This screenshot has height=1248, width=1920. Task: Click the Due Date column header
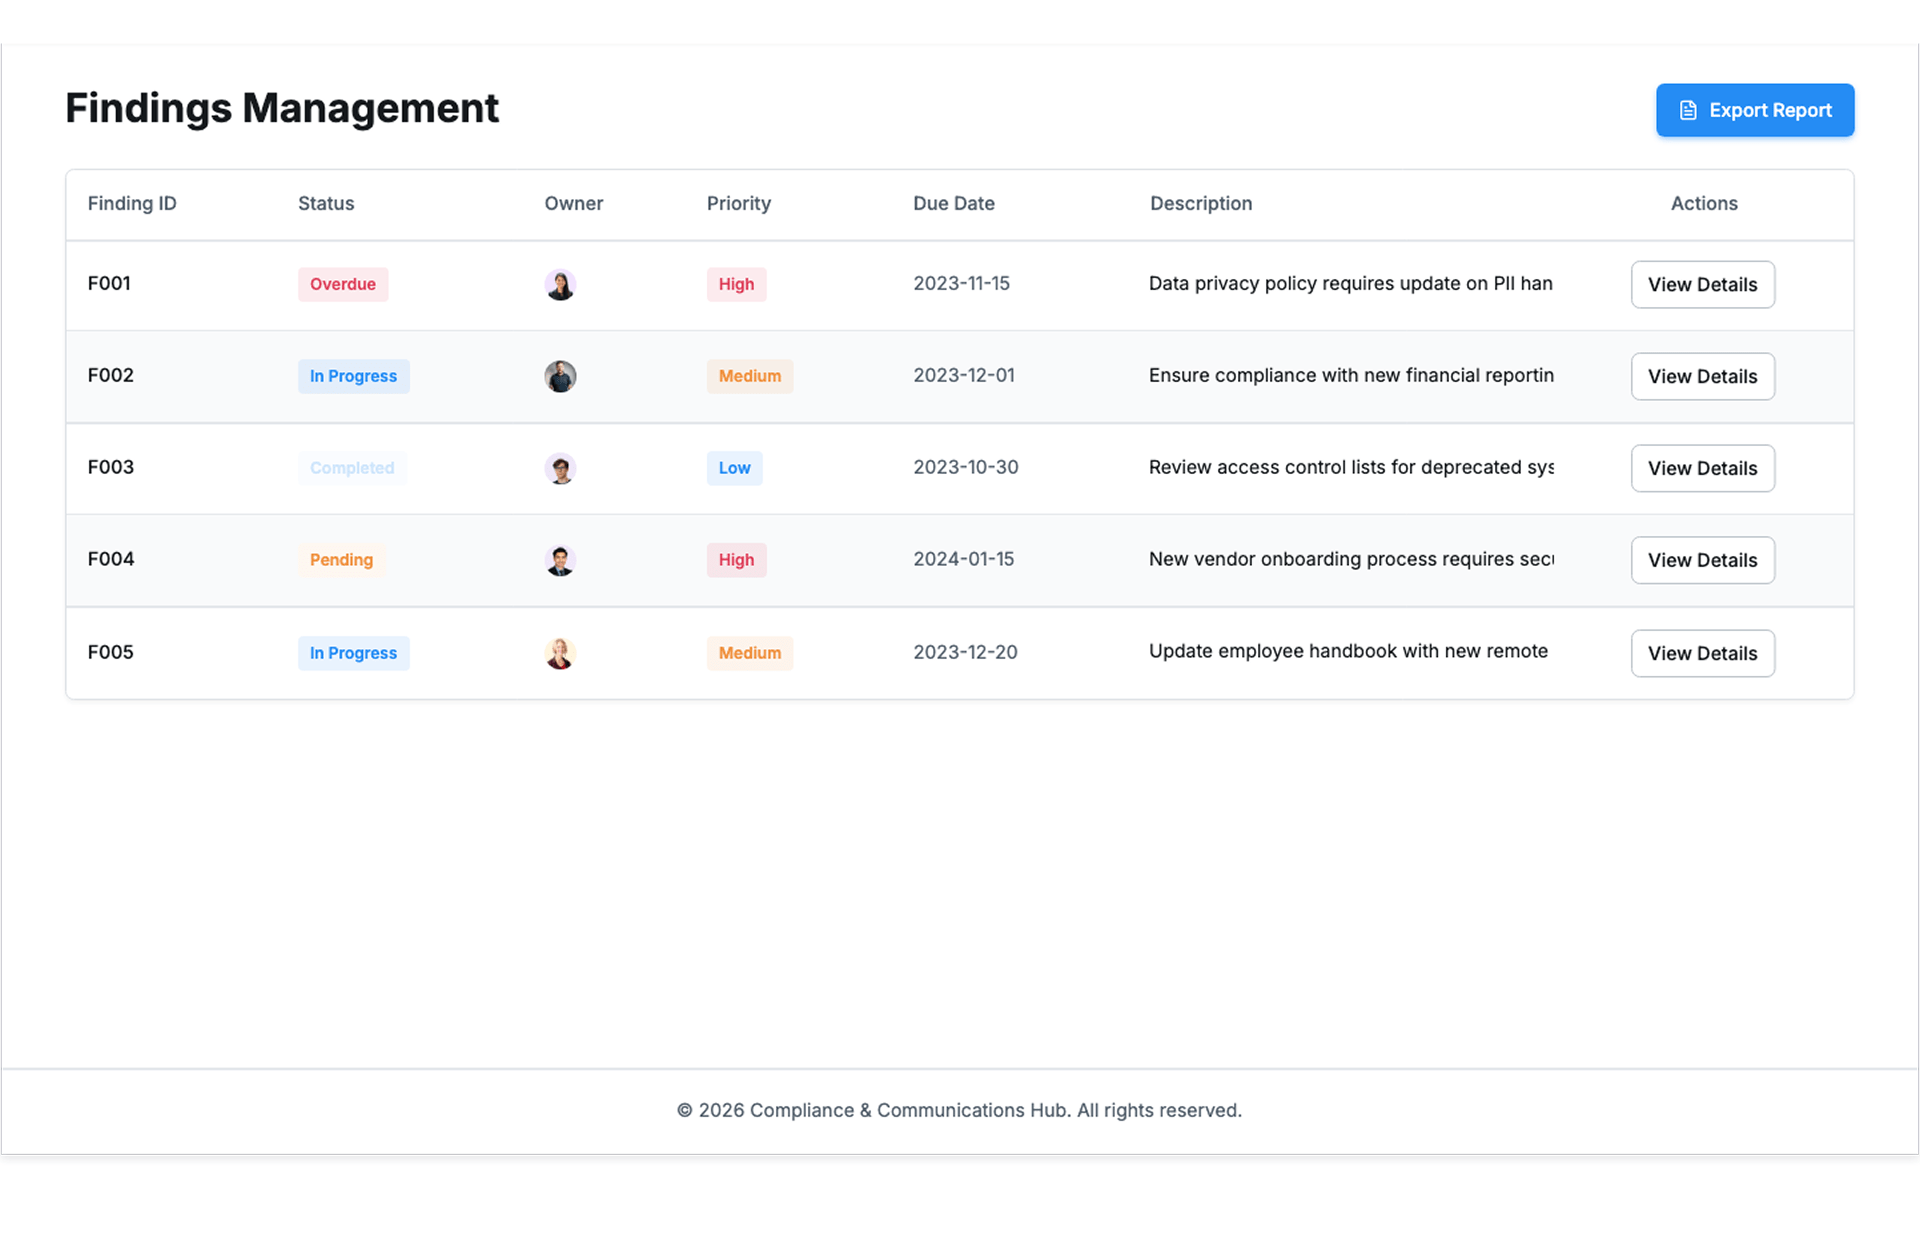click(953, 204)
